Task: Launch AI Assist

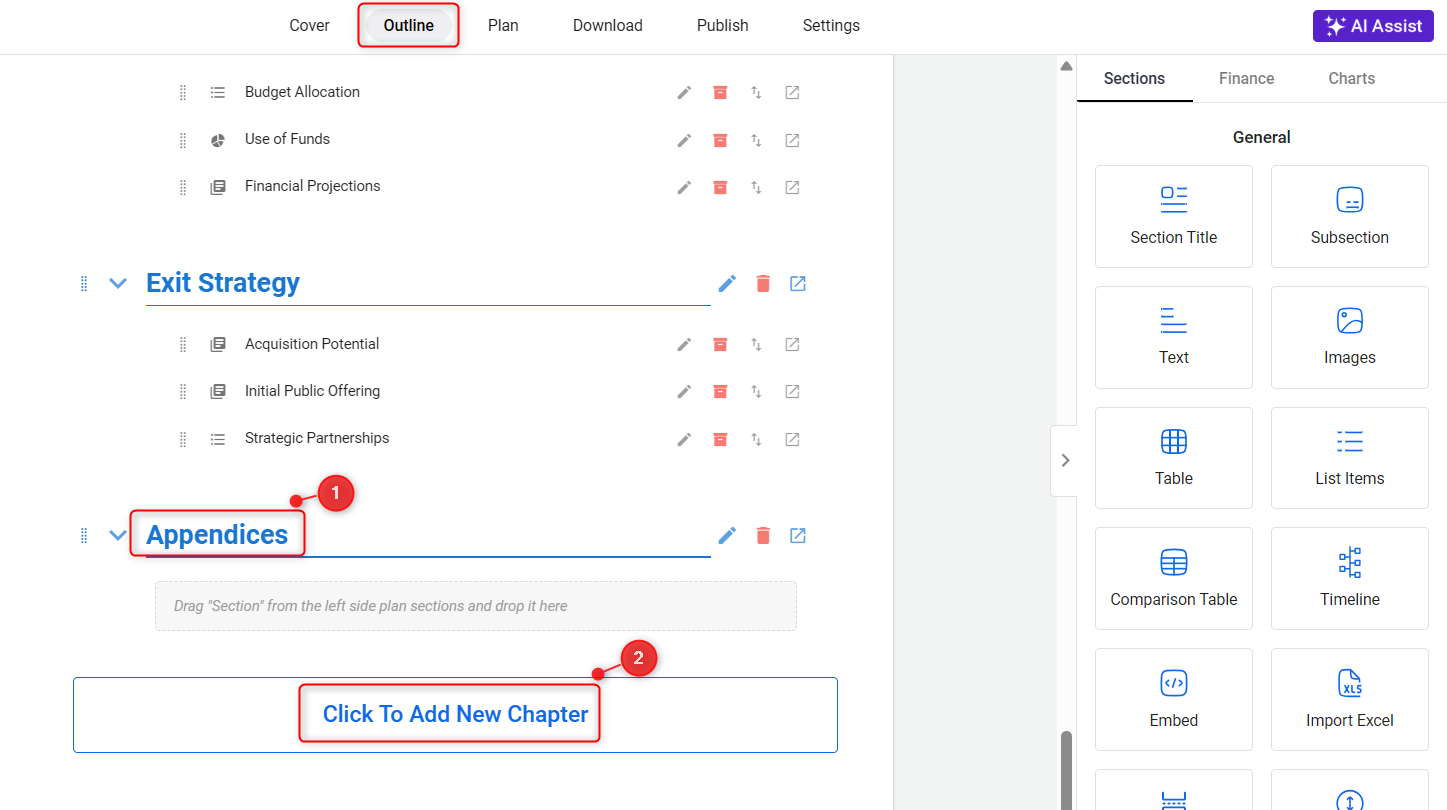Action: (x=1373, y=26)
